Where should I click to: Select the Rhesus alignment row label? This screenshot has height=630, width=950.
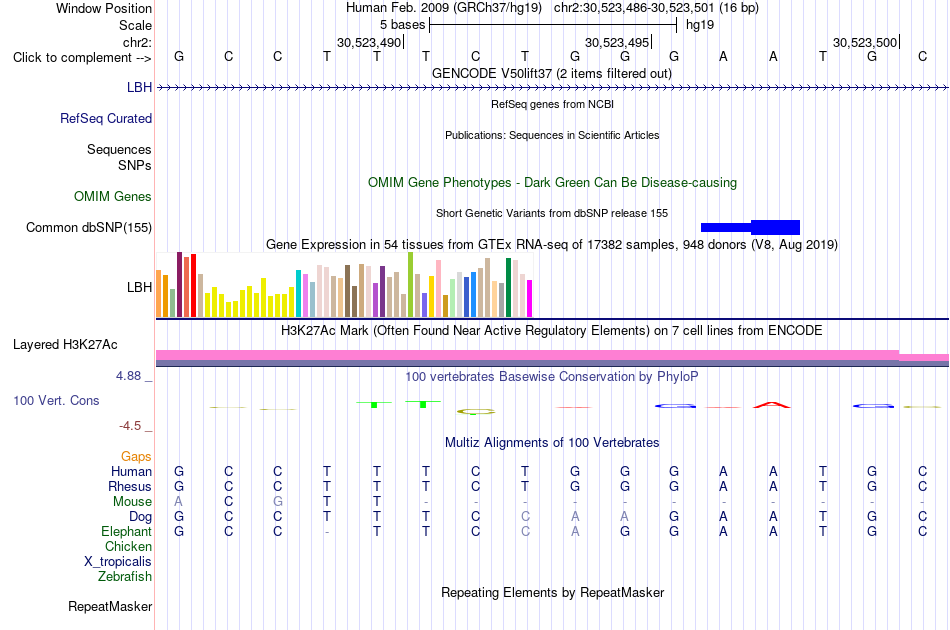[130, 486]
